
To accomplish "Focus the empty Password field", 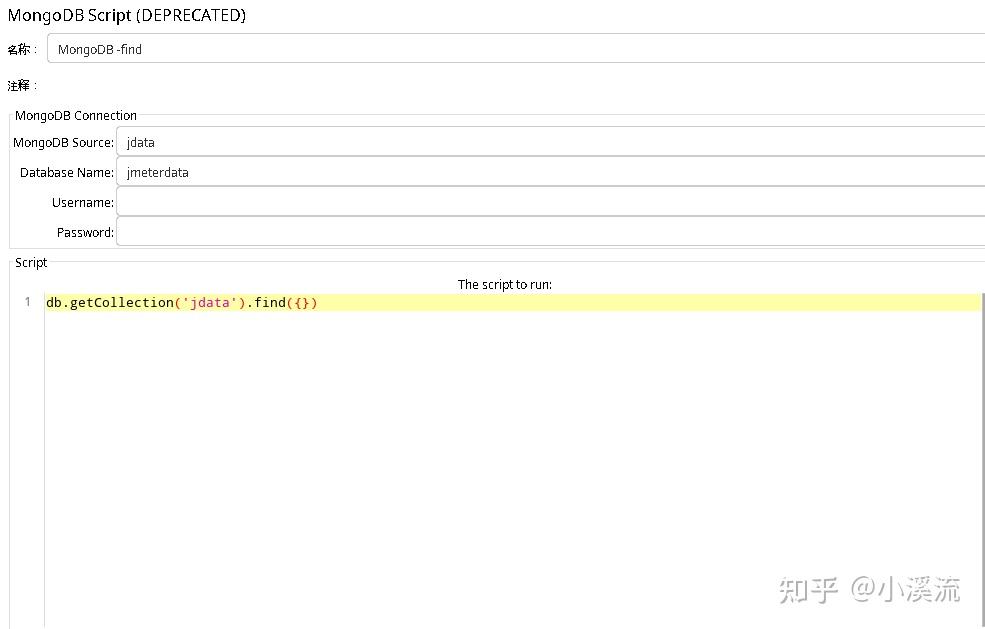I will pyautogui.click(x=550, y=232).
